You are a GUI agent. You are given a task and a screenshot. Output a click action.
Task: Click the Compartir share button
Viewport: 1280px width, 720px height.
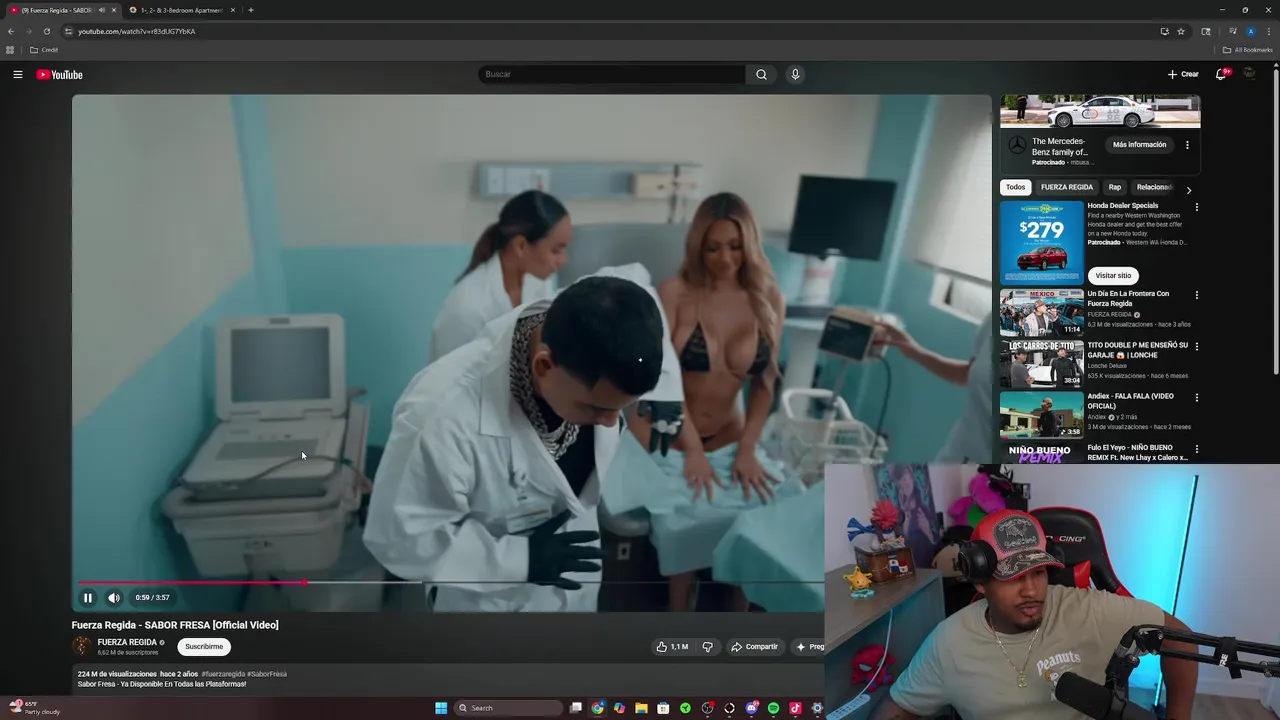(754, 647)
